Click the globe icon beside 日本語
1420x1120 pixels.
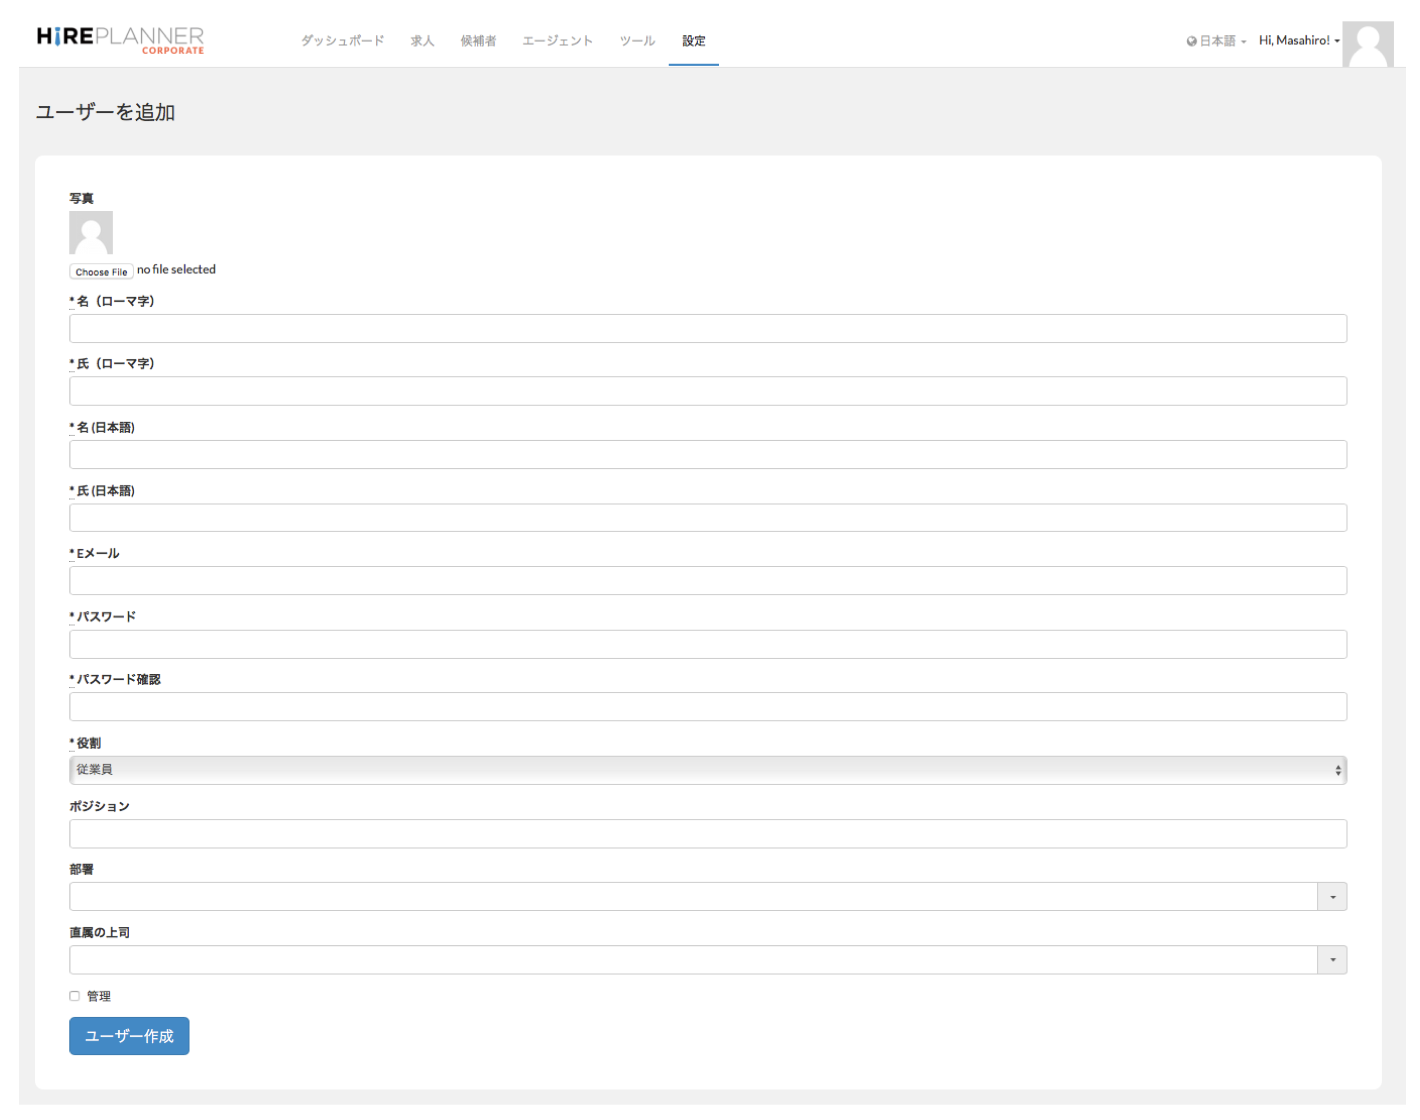coord(1191,41)
